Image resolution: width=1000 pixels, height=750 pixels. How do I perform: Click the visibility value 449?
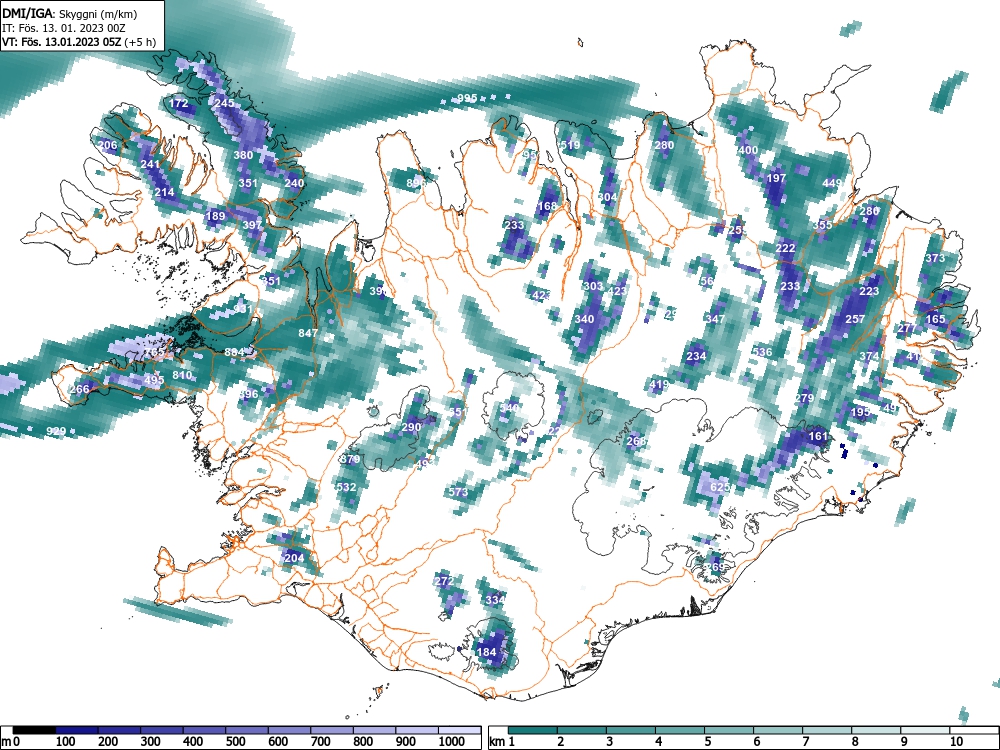(832, 183)
